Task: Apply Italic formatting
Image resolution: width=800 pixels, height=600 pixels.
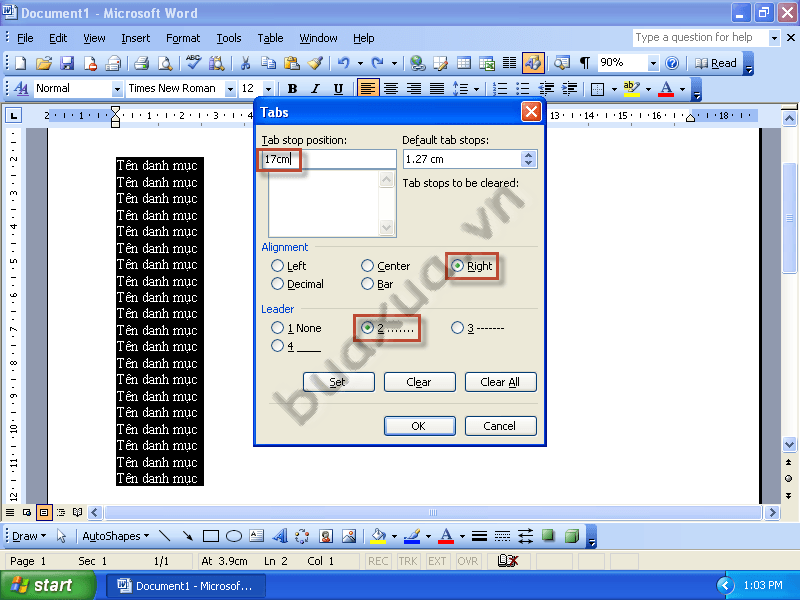Action: point(315,89)
